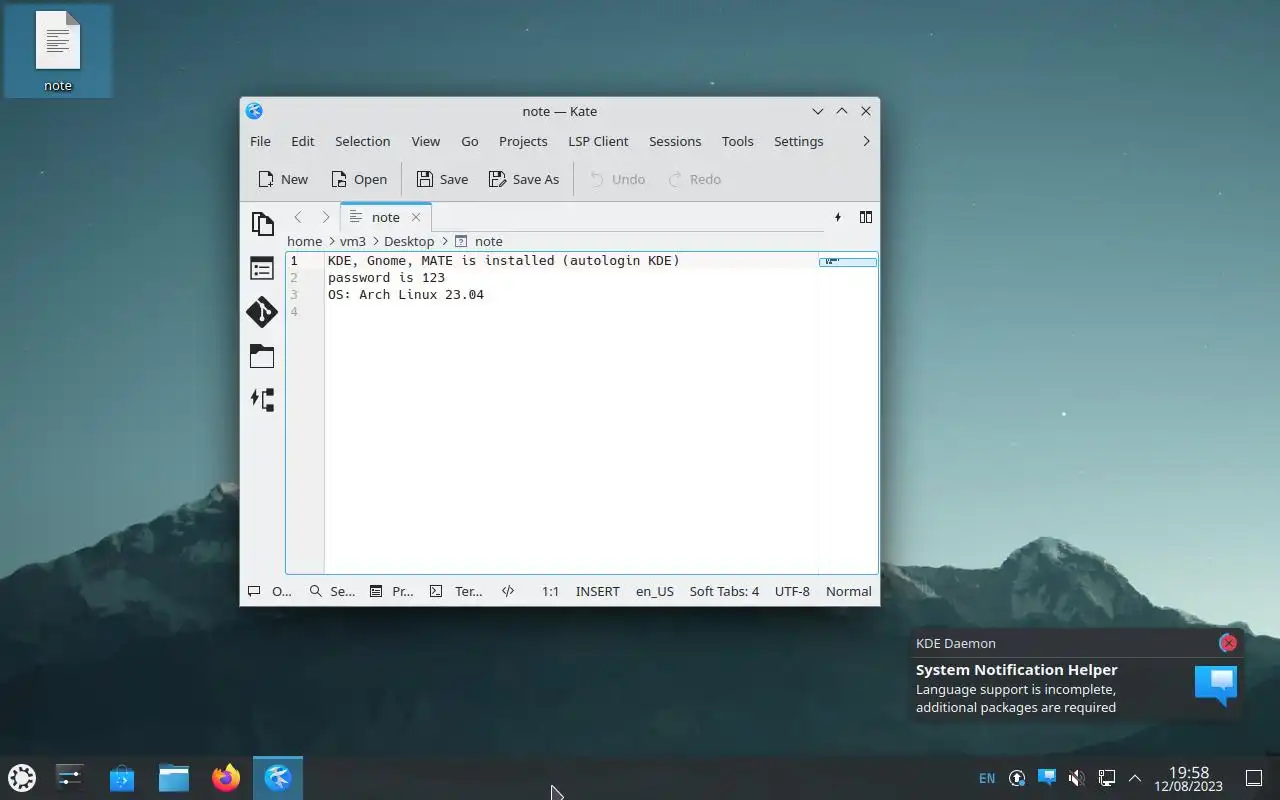Save the note document
1280x800 pixels.
point(442,179)
